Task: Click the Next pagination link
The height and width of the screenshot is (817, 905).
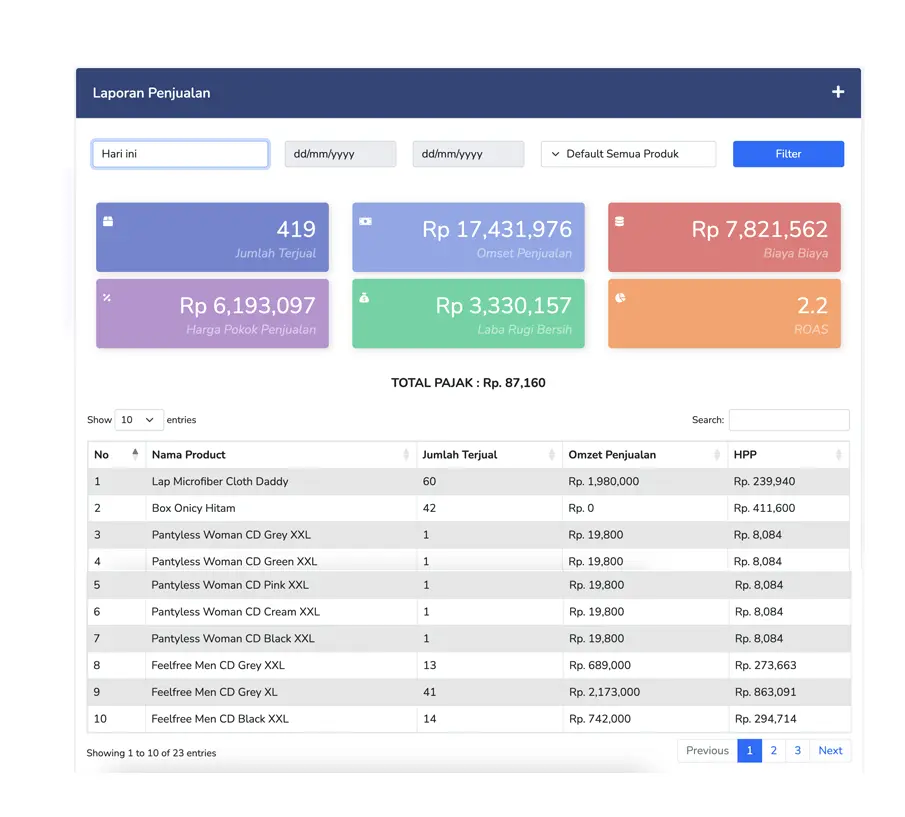Action: [830, 751]
